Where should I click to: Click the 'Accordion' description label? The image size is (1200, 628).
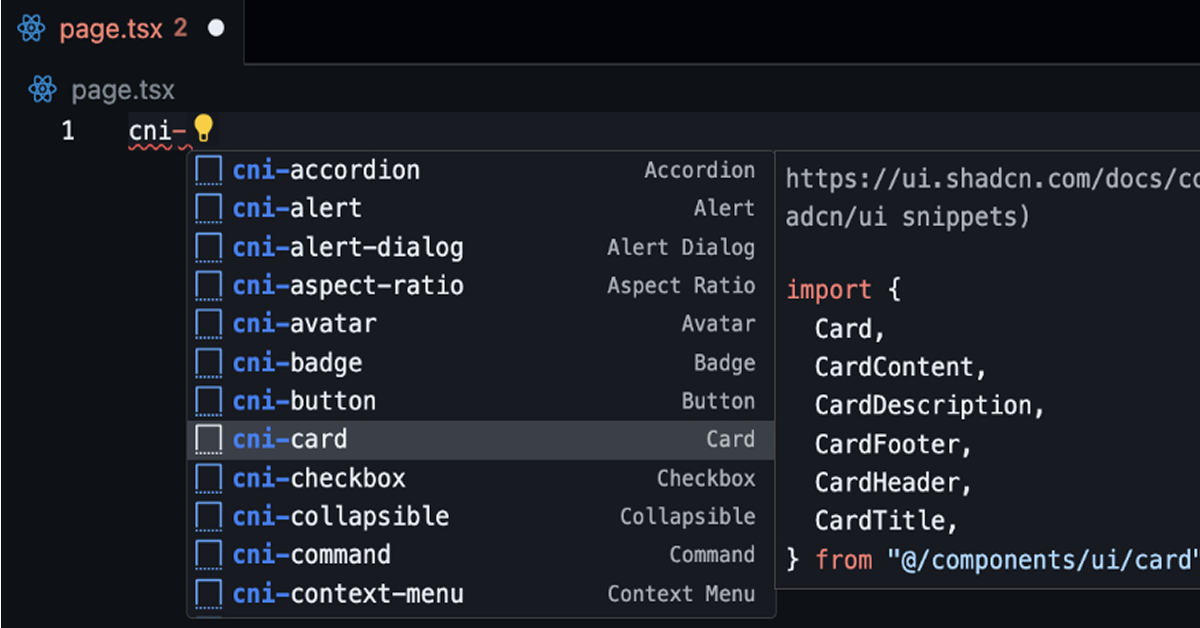tap(700, 170)
